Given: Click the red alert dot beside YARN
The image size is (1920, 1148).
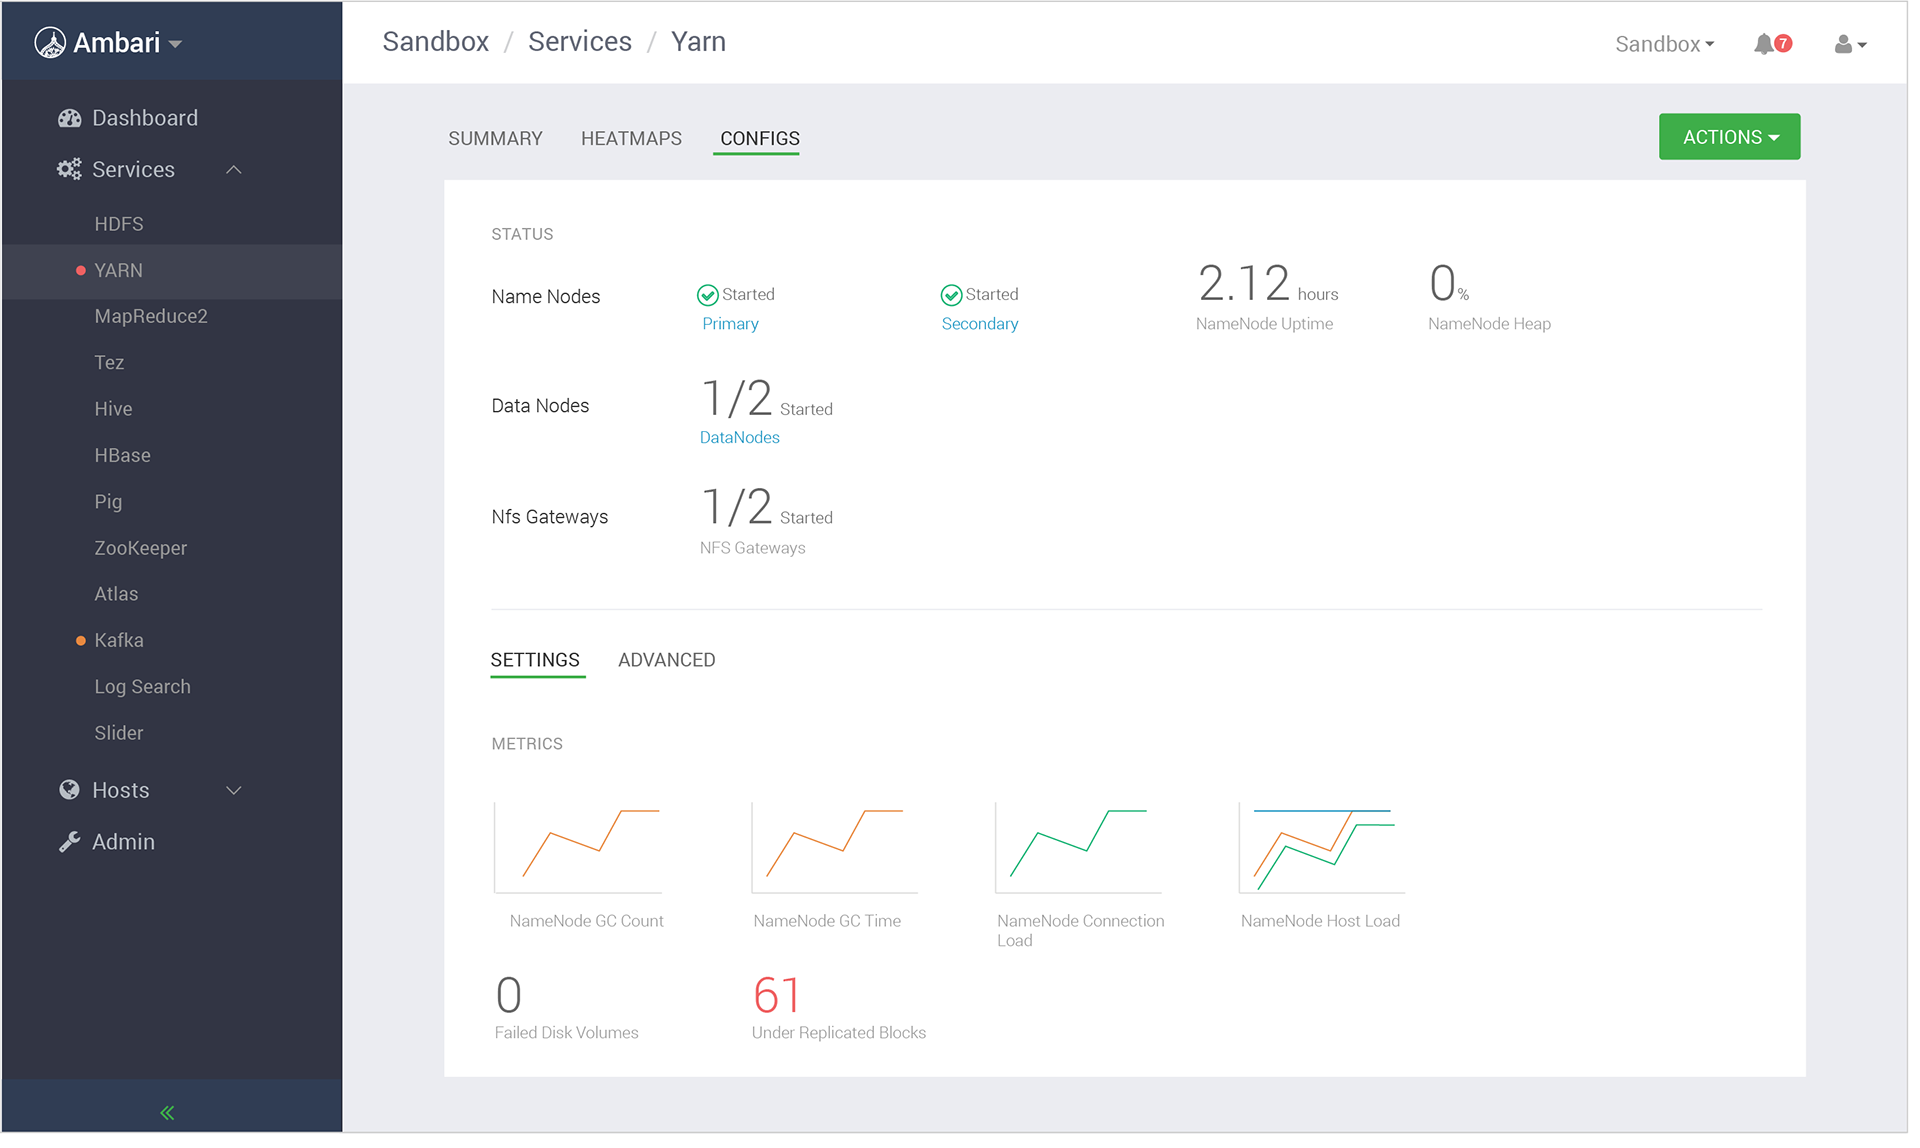Looking at the screenshot, I should [x=81, y=271].
